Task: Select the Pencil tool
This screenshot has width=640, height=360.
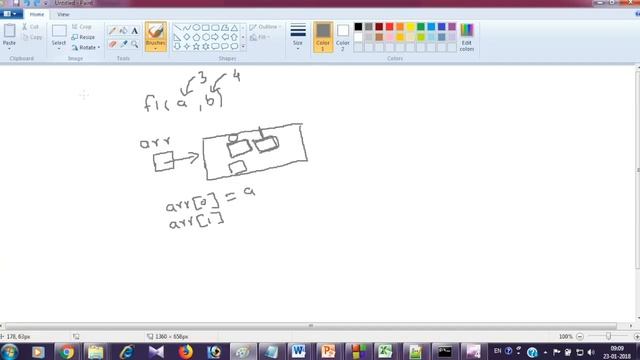Action: tap(113, 31)
